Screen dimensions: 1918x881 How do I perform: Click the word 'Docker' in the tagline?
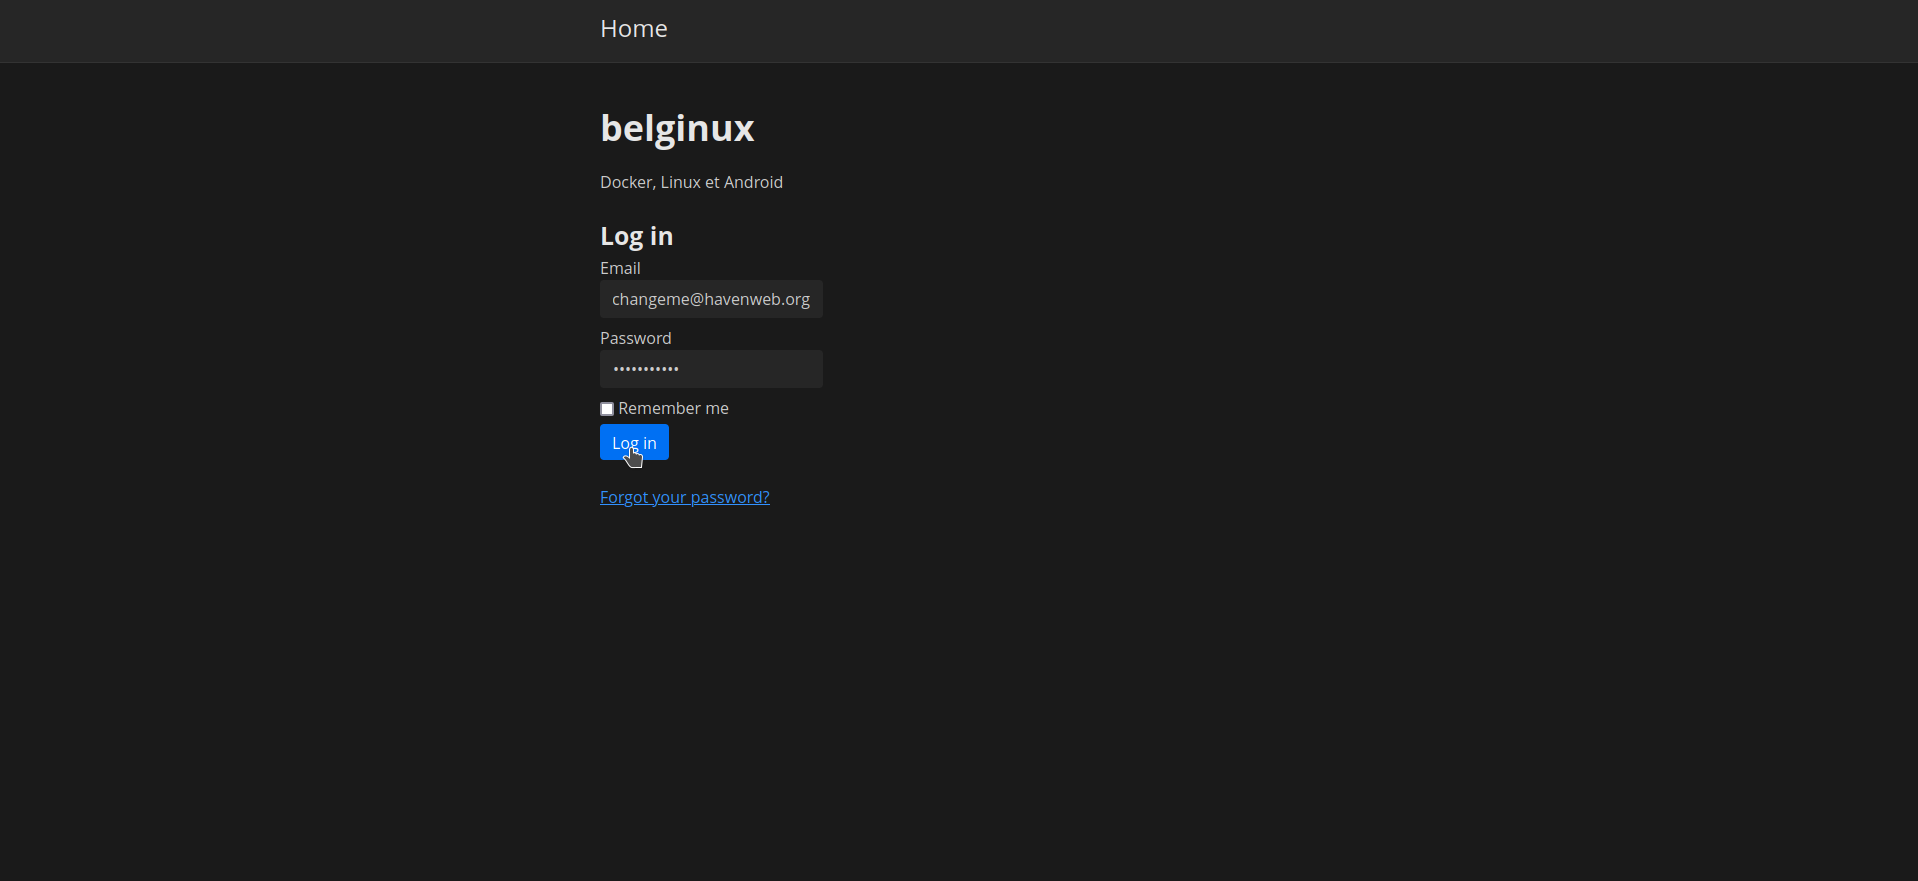point(626,182)
